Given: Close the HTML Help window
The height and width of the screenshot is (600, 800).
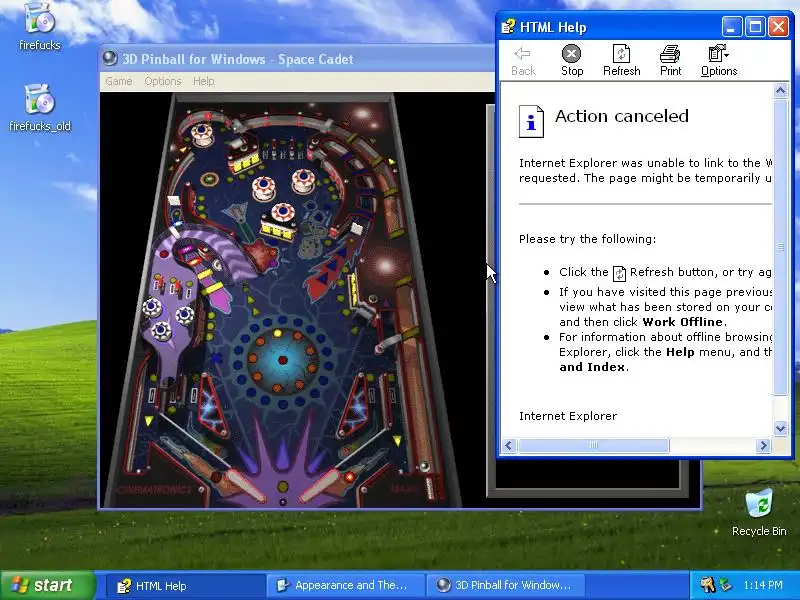Looking at the screenshot, I should pyautogui.click(x=779, y=27).
